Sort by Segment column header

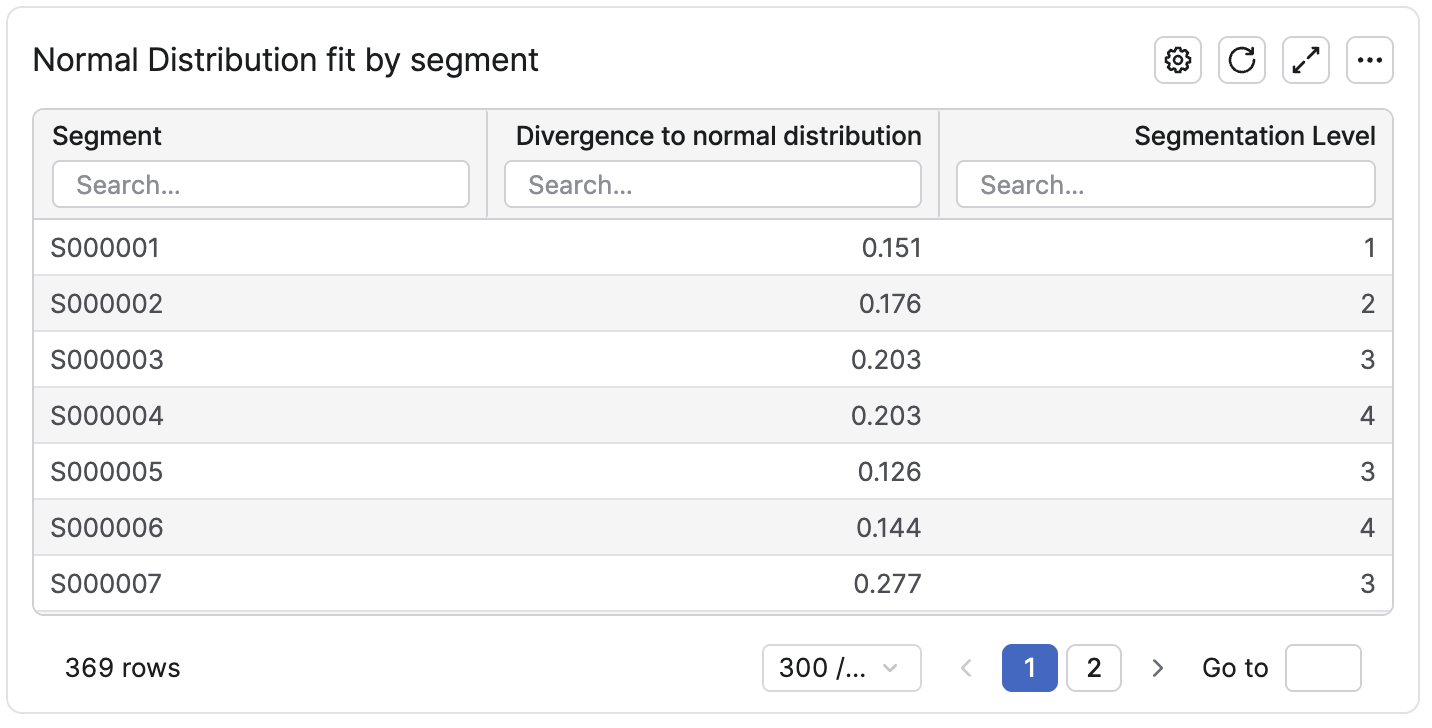click(x=107, y=136)
